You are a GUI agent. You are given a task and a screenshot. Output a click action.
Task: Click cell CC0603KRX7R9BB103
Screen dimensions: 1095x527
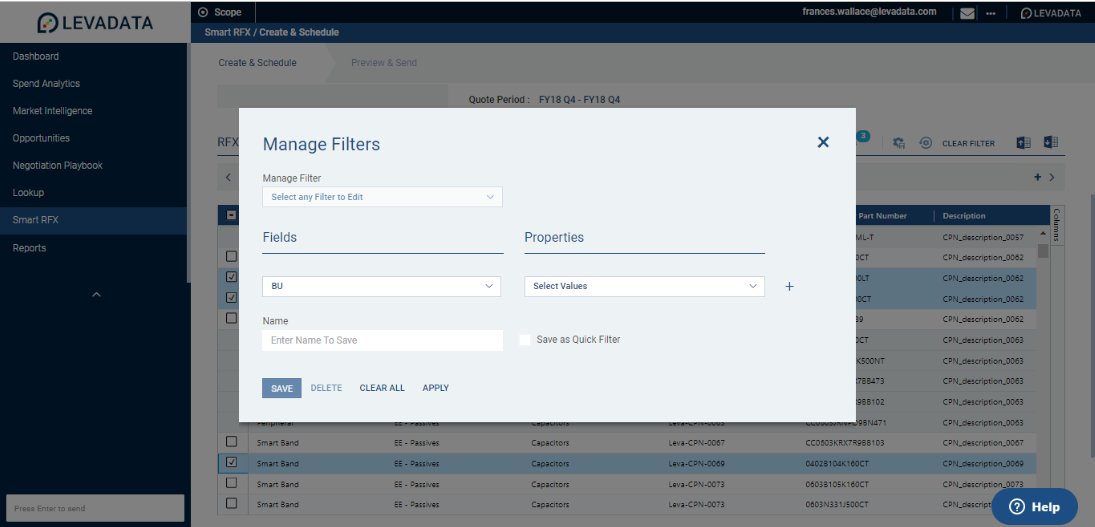845,443
